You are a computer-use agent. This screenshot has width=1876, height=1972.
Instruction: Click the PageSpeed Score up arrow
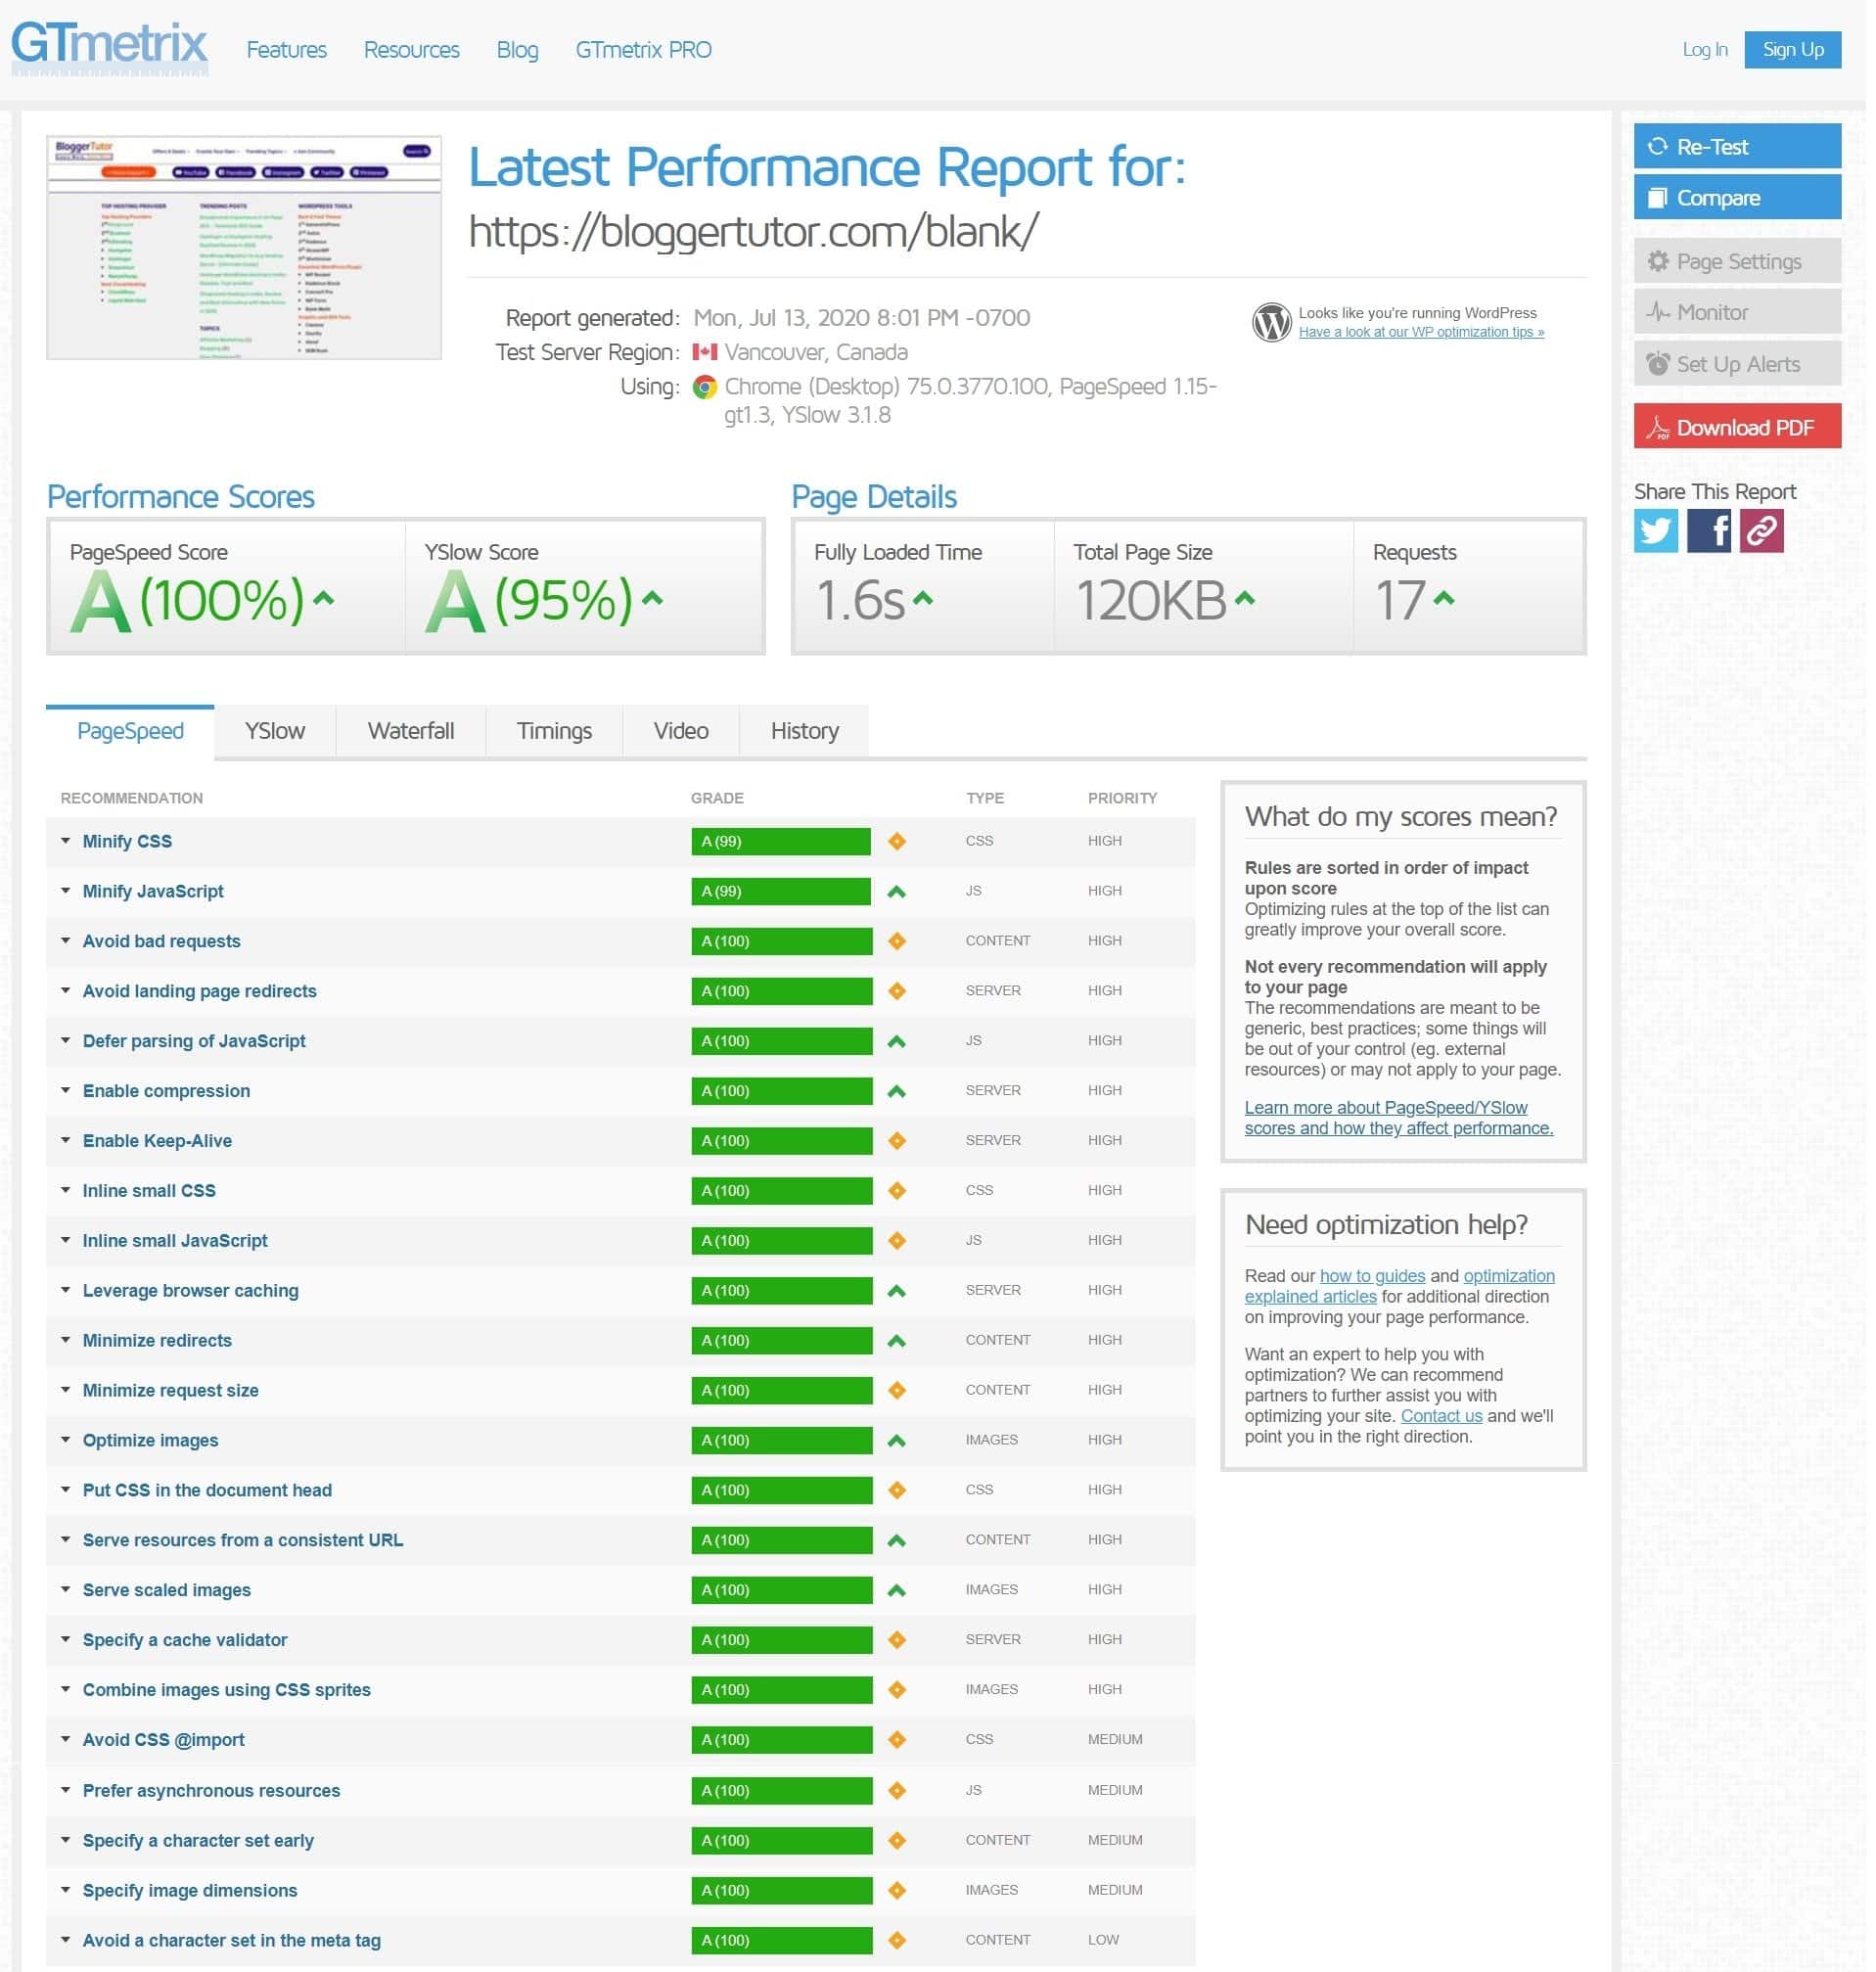click(323, 598)
